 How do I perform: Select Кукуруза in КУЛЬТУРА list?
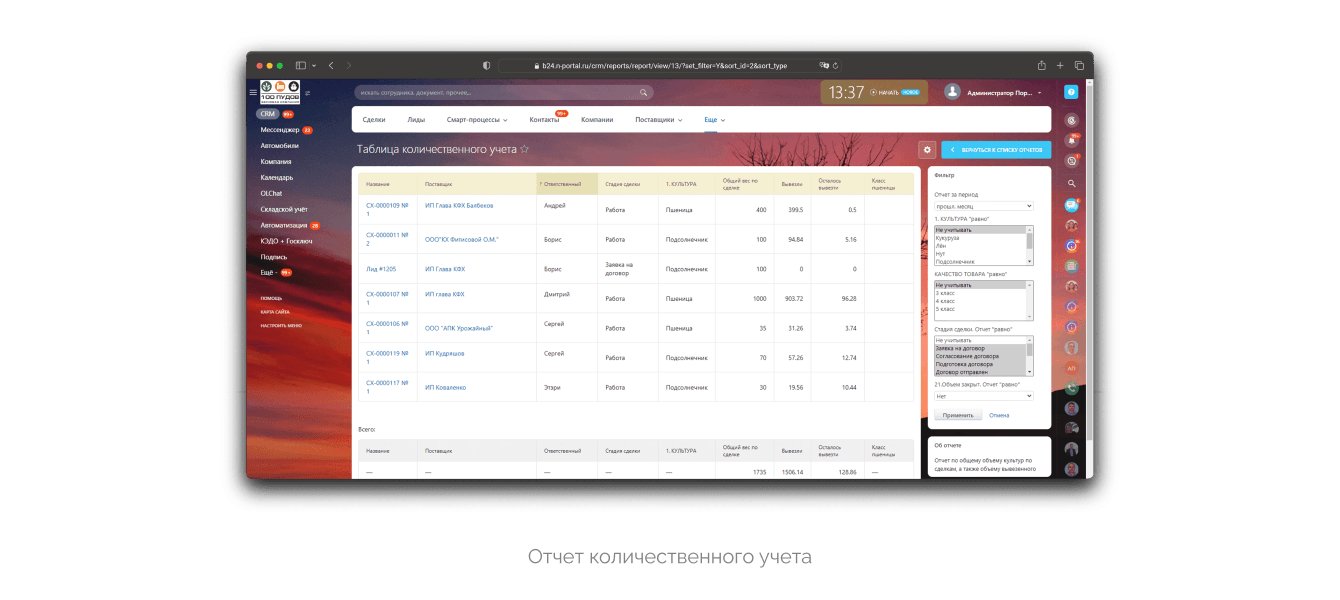[x=948, y=238]
